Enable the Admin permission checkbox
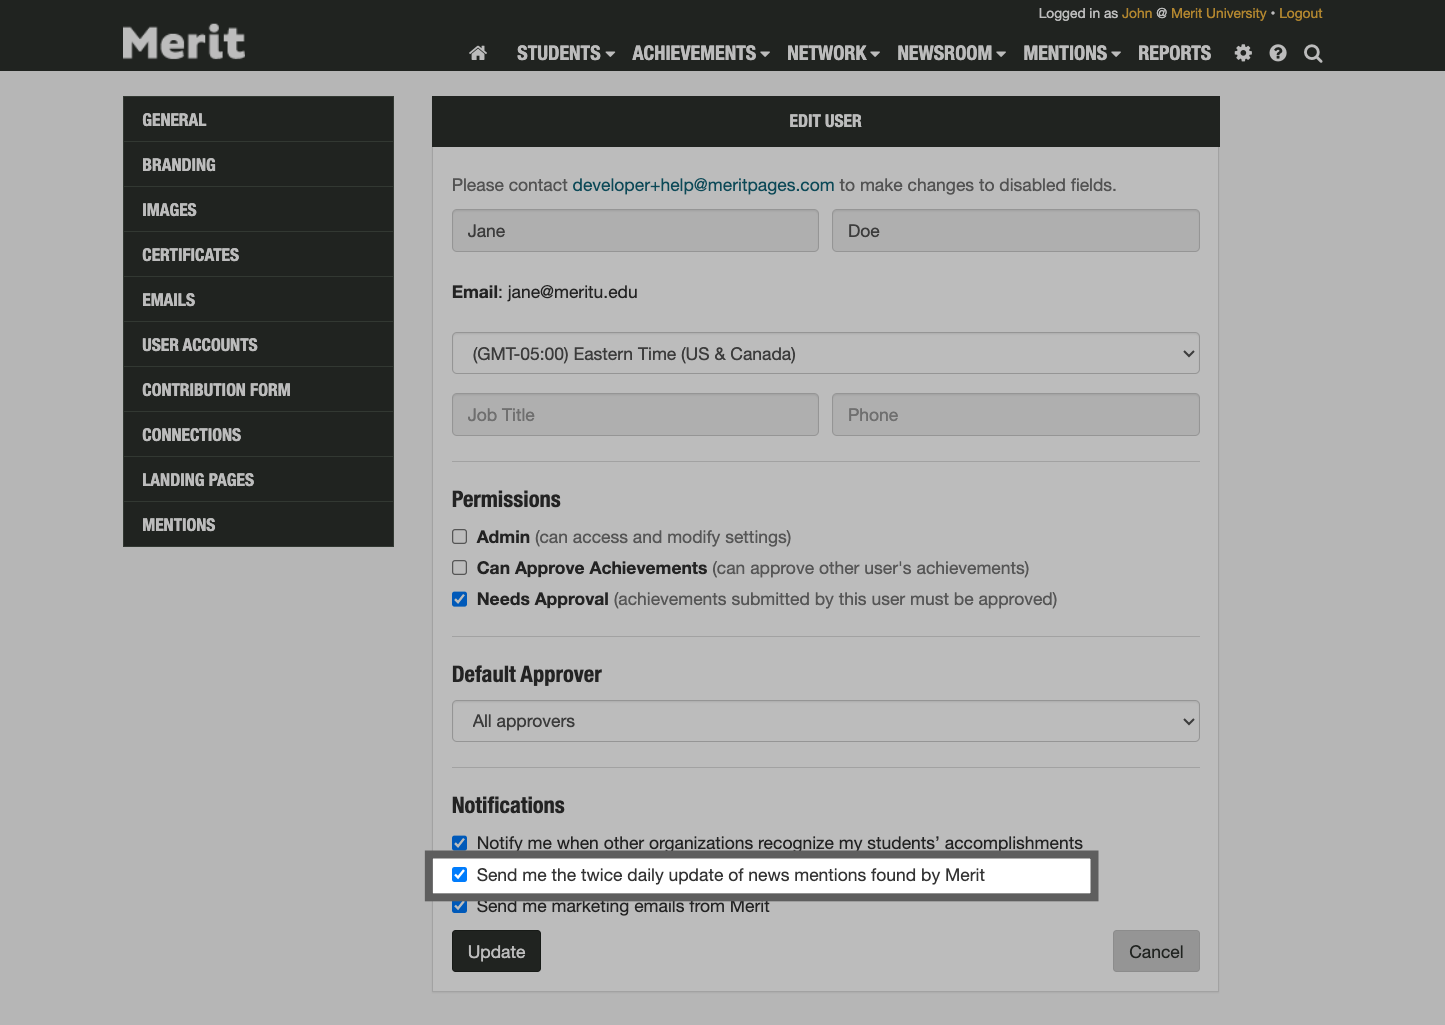Screen dimensions: 1445x1025 [459, 536]
